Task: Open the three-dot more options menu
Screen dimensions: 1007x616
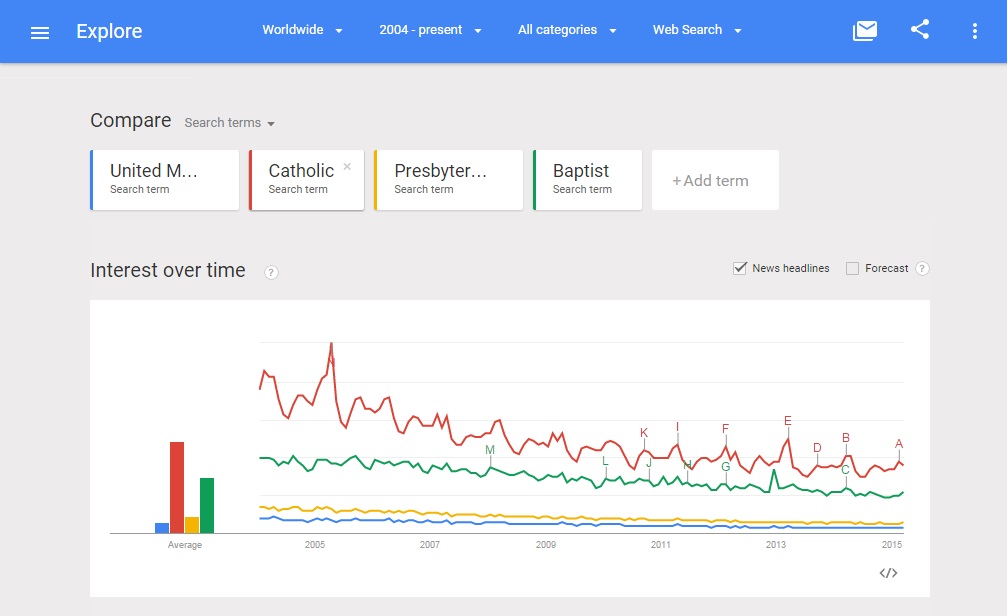Action: coord(975,31)
